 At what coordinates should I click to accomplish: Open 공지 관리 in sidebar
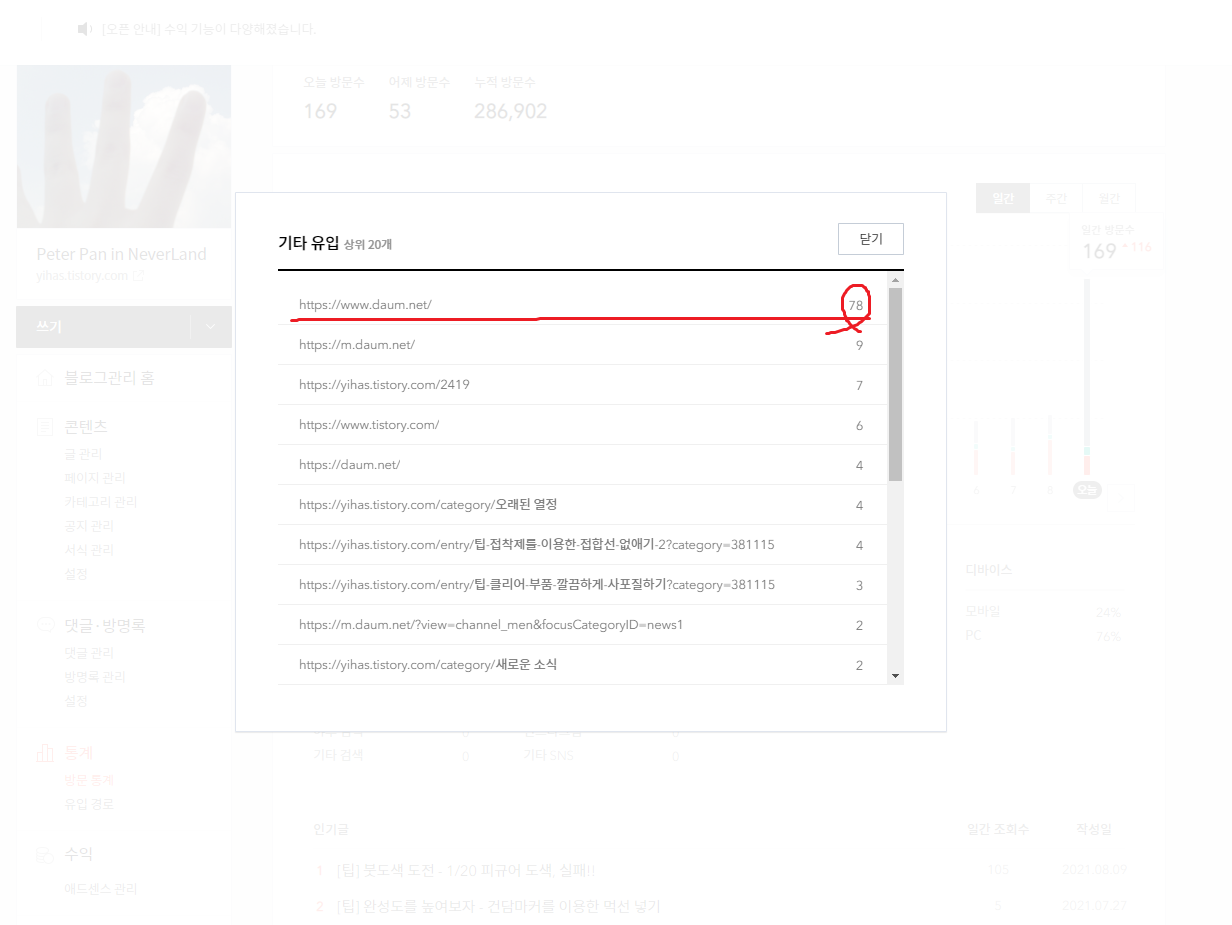[x=89, y=526]
